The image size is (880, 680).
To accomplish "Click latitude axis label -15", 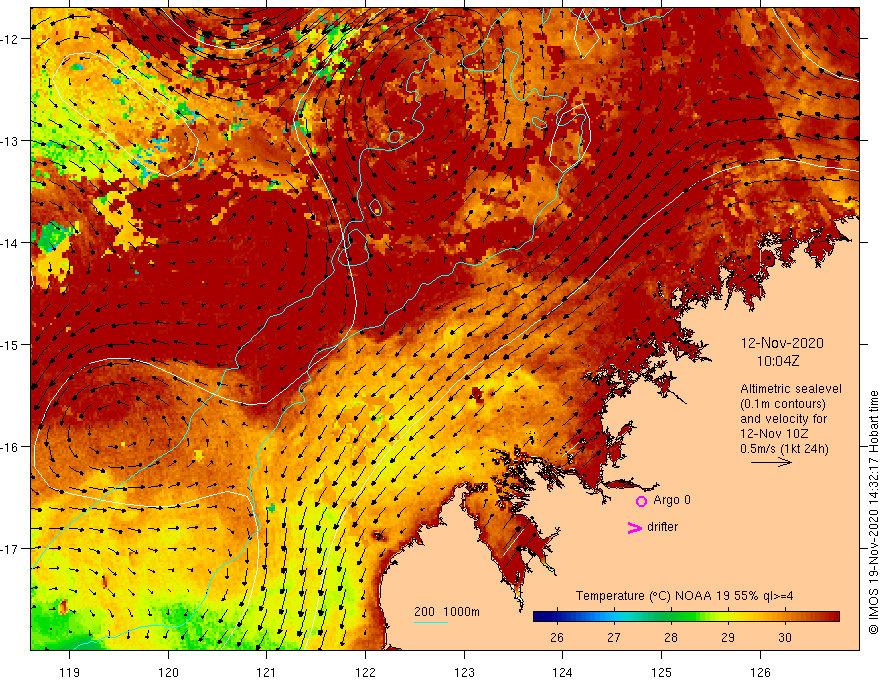I will click(11, 344).
